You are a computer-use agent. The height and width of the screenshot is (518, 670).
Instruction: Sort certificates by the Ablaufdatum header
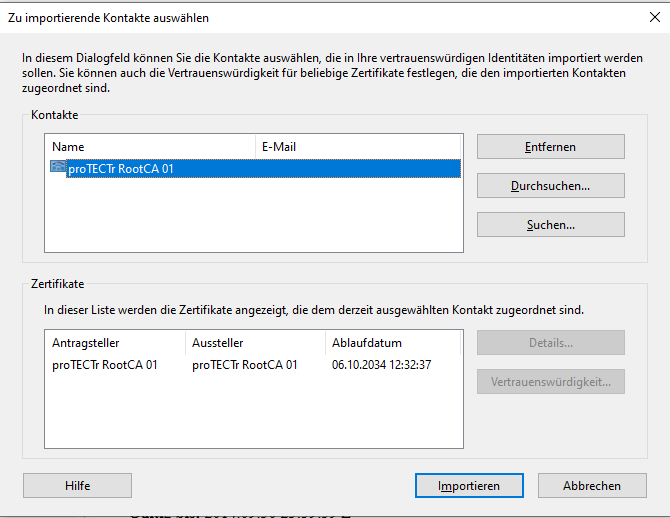(x=390, y=344)
